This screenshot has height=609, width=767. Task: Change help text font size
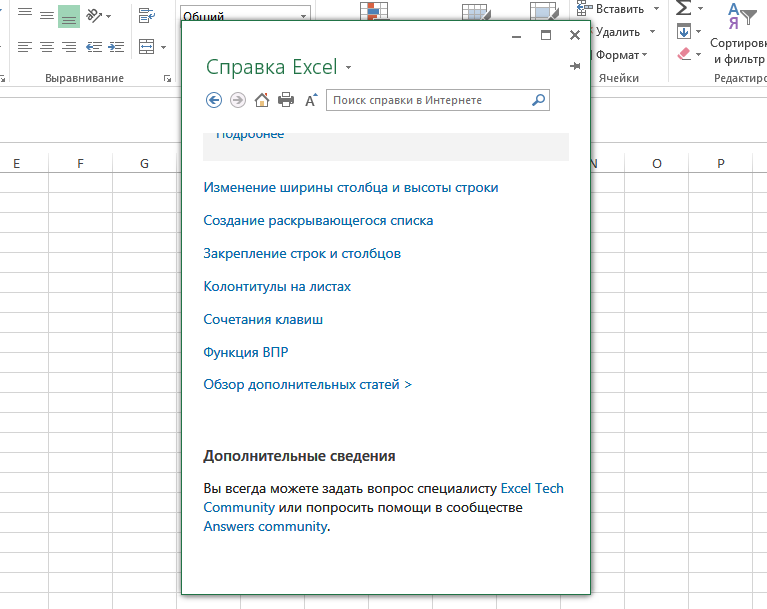pos(311,100)
